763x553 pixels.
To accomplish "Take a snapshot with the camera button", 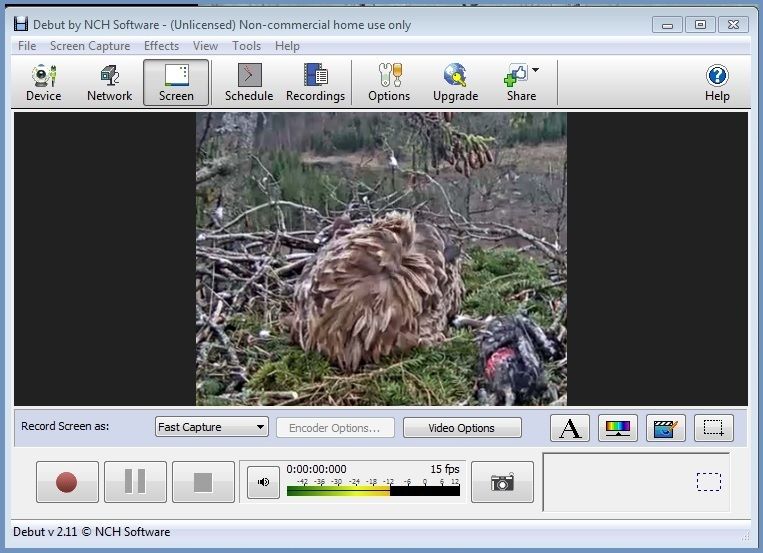I will [x=502, y=482].
